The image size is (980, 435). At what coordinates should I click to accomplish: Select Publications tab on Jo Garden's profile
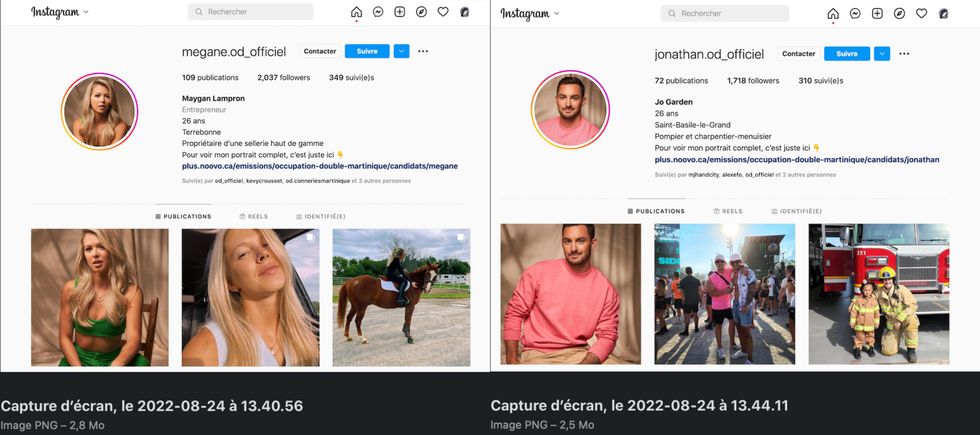[656, 211]
